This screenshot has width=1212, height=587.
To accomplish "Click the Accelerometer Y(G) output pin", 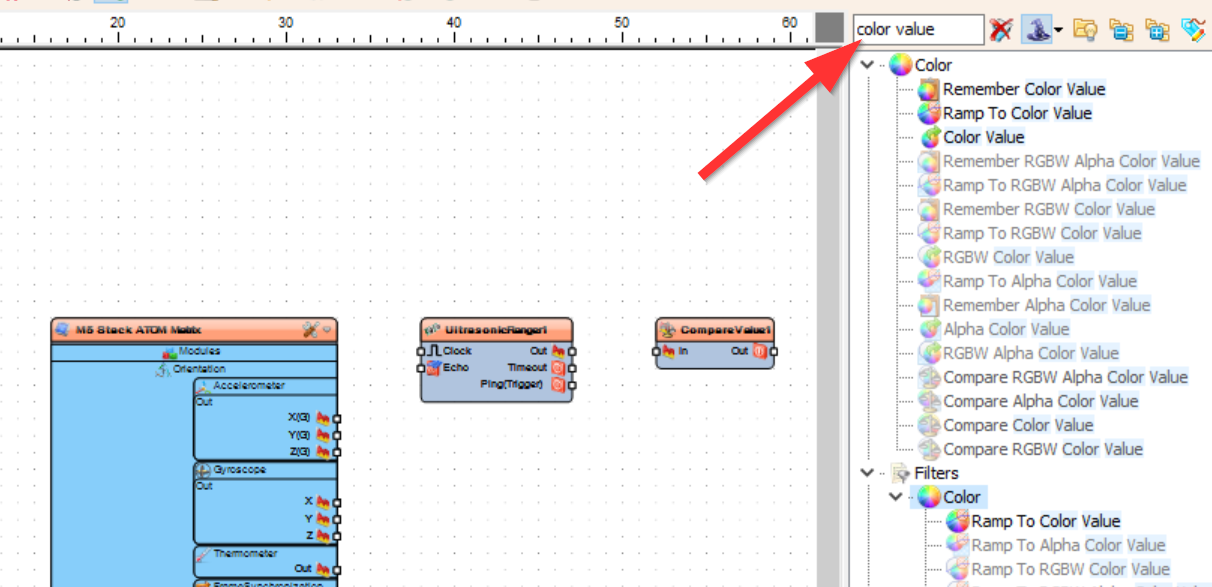I will [337, 435].
